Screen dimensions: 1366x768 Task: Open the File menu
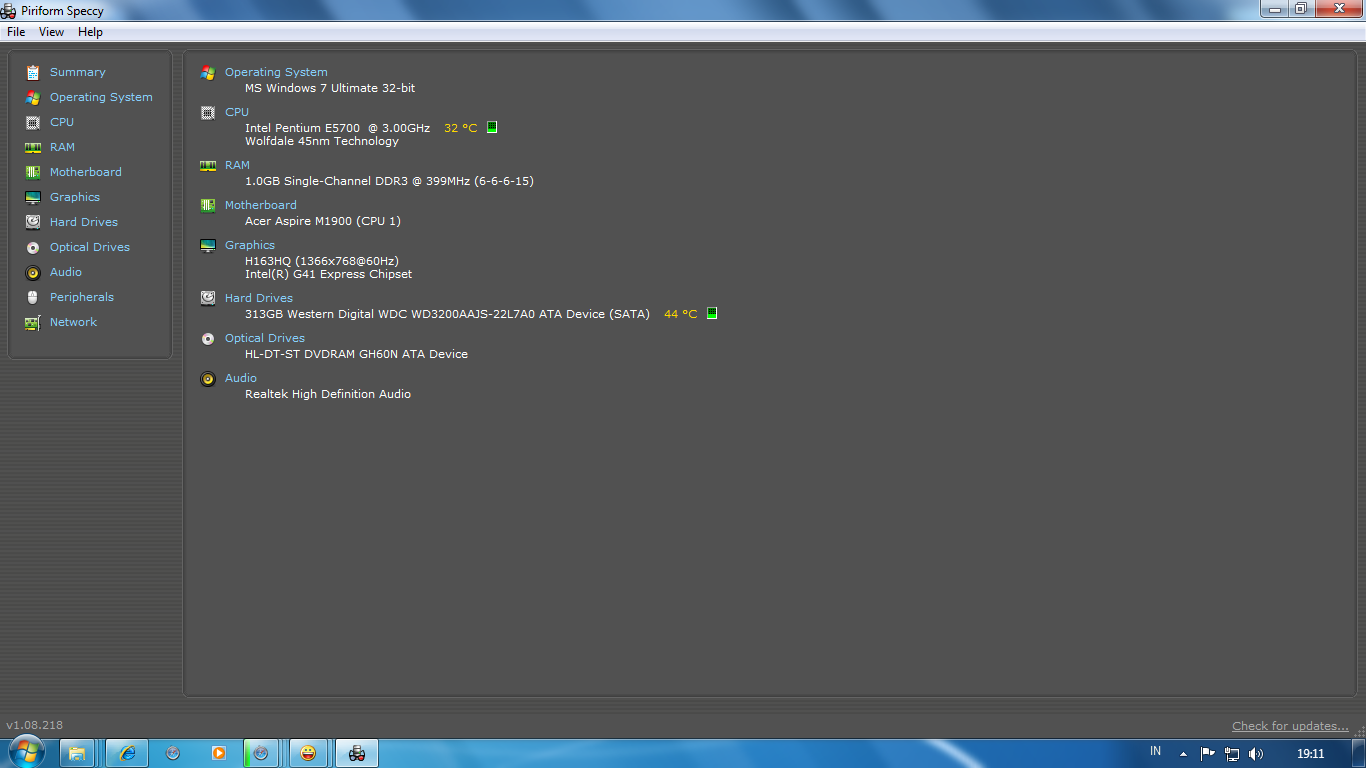click(16, 32)
